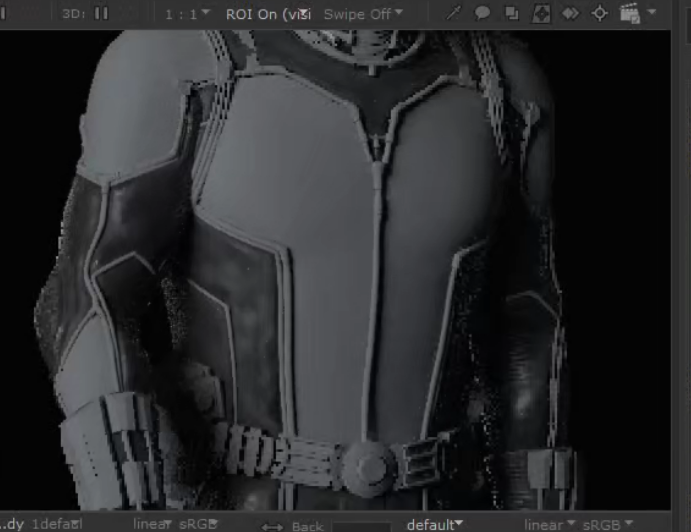Click the empty field after Back

[x=362, y=526]
